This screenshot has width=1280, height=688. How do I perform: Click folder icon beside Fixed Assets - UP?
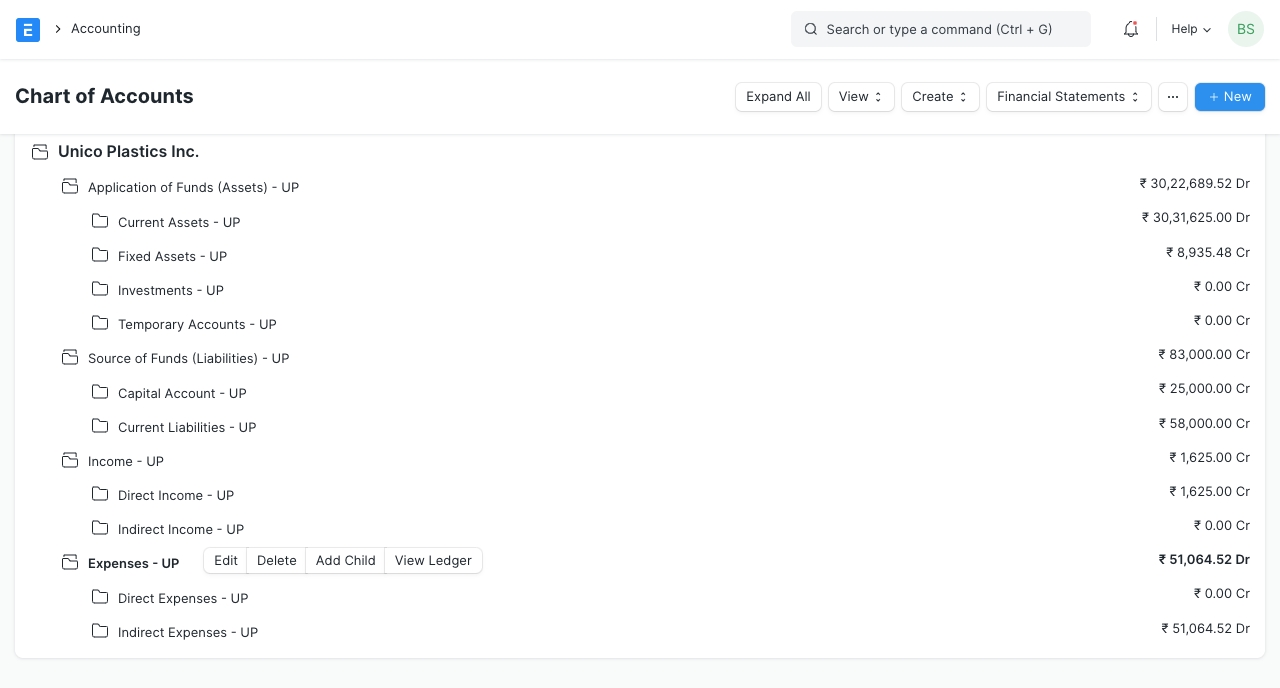pos(100,255)
